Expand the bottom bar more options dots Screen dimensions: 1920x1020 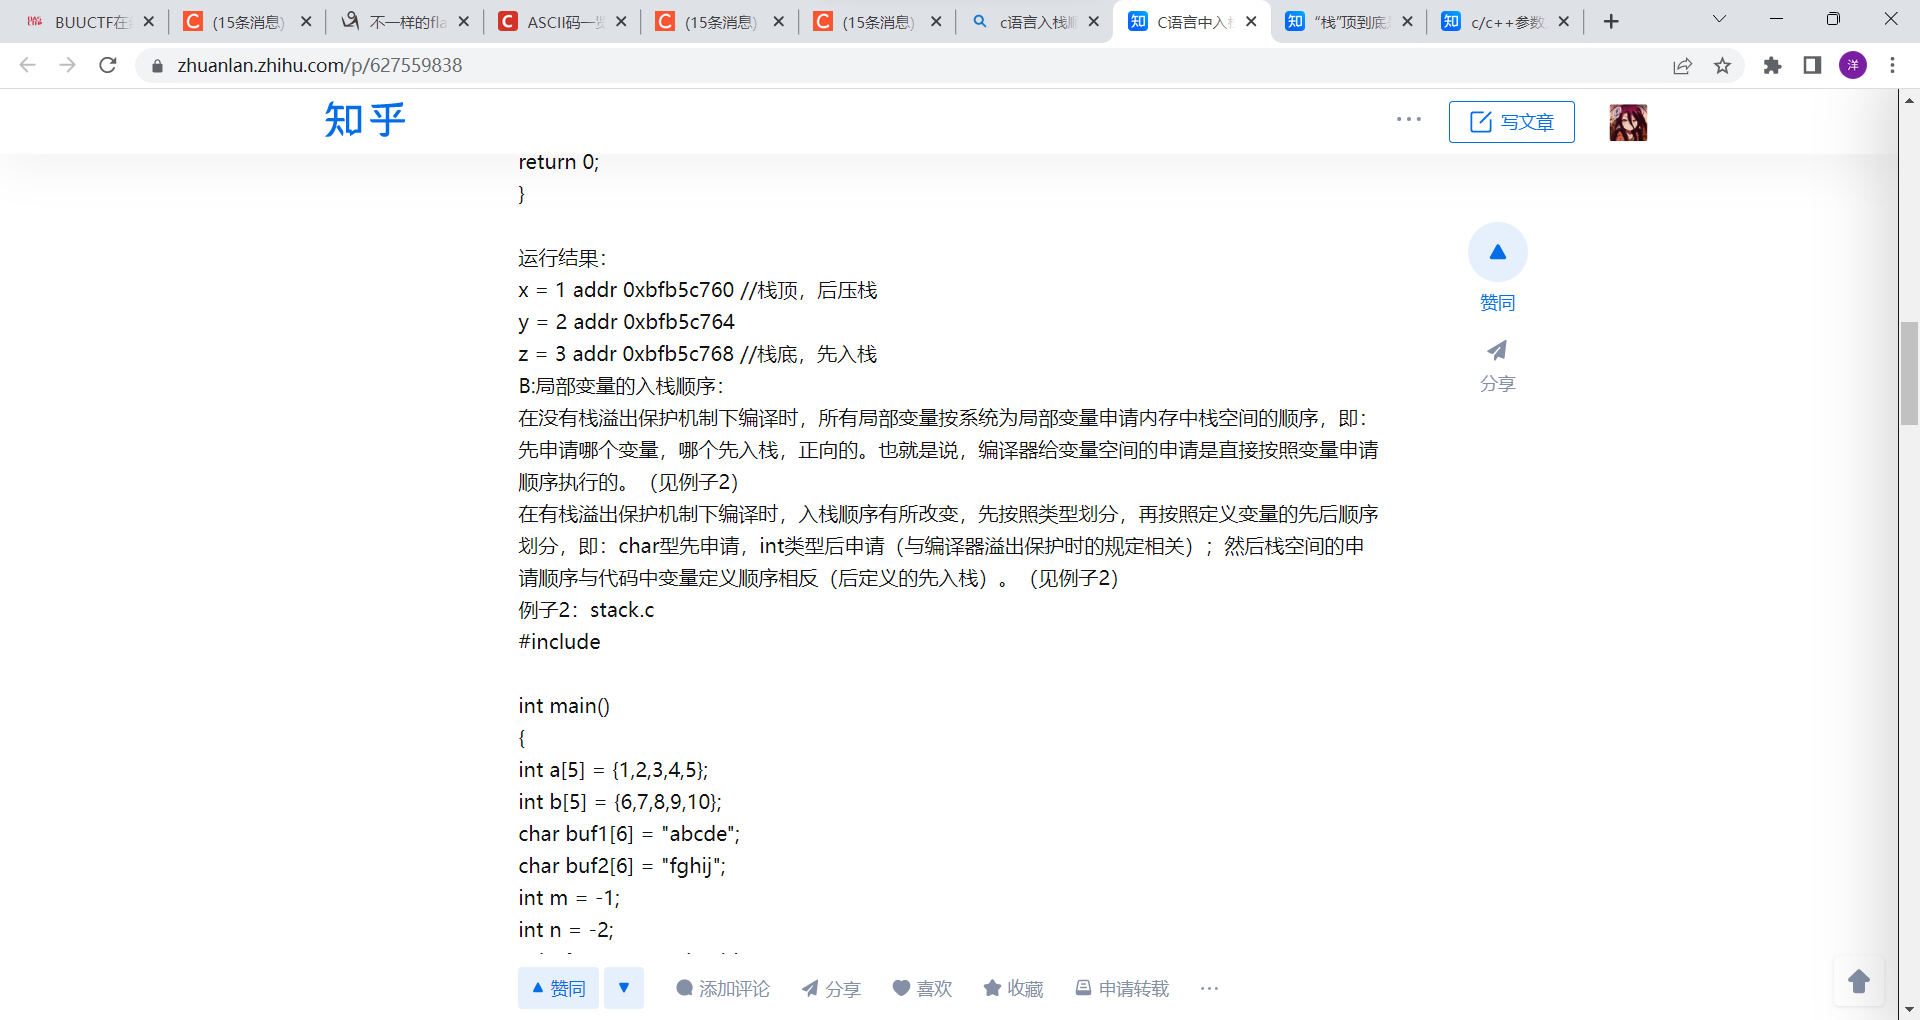point(1209,988)
